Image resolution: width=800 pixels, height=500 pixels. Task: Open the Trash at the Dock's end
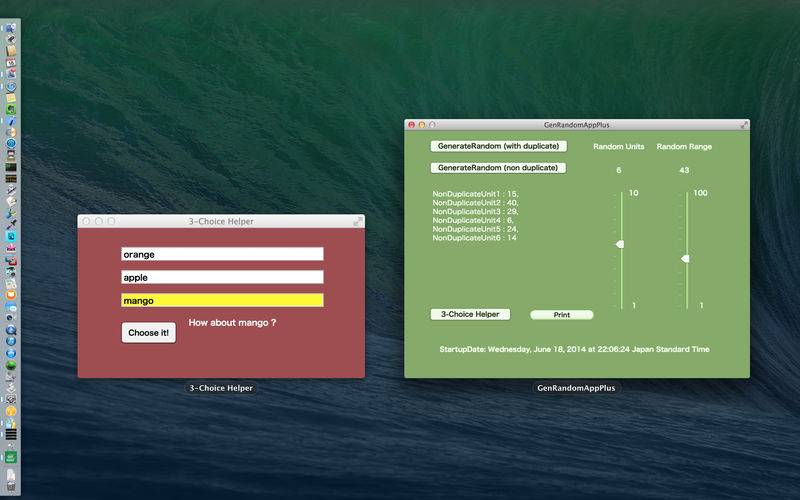(x=11, y=487)
